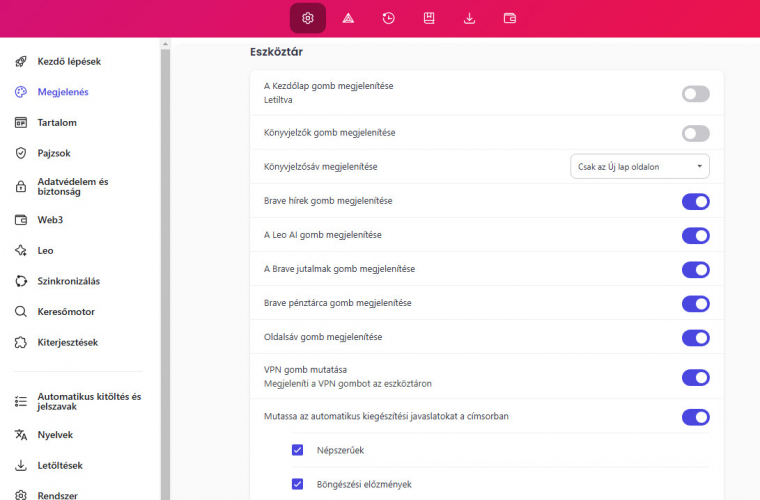Click the puzzle icon next to Kiterjesztések

[21, 342]
